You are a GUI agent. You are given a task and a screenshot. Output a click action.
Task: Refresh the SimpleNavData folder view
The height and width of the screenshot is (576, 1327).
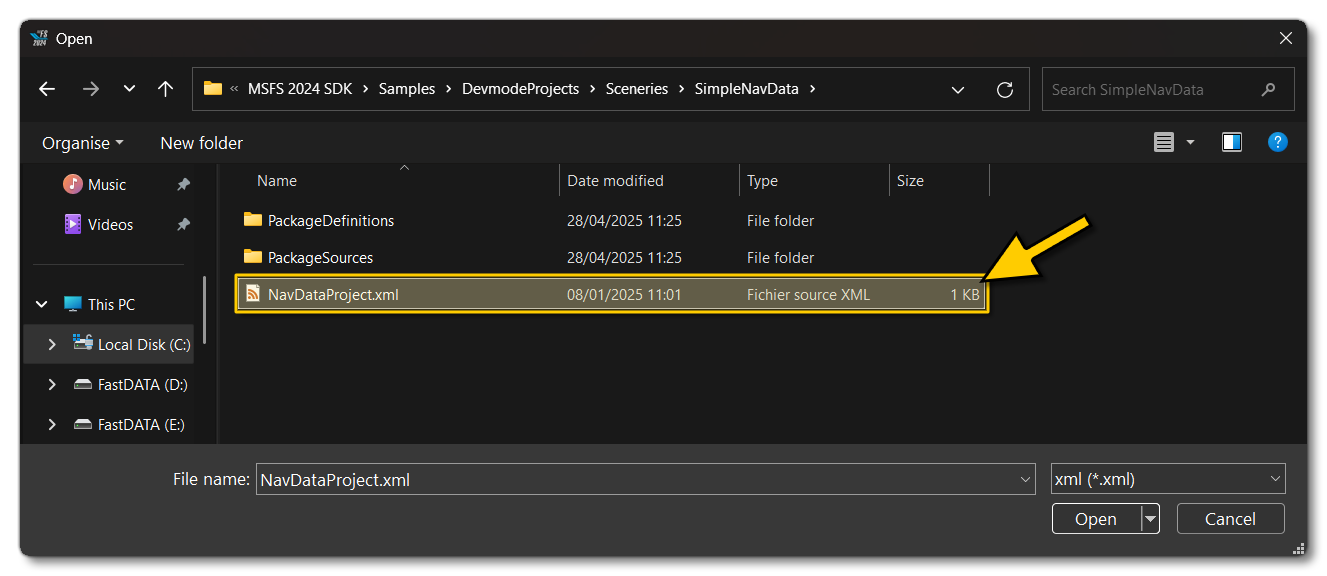[x=1004, y=89]
